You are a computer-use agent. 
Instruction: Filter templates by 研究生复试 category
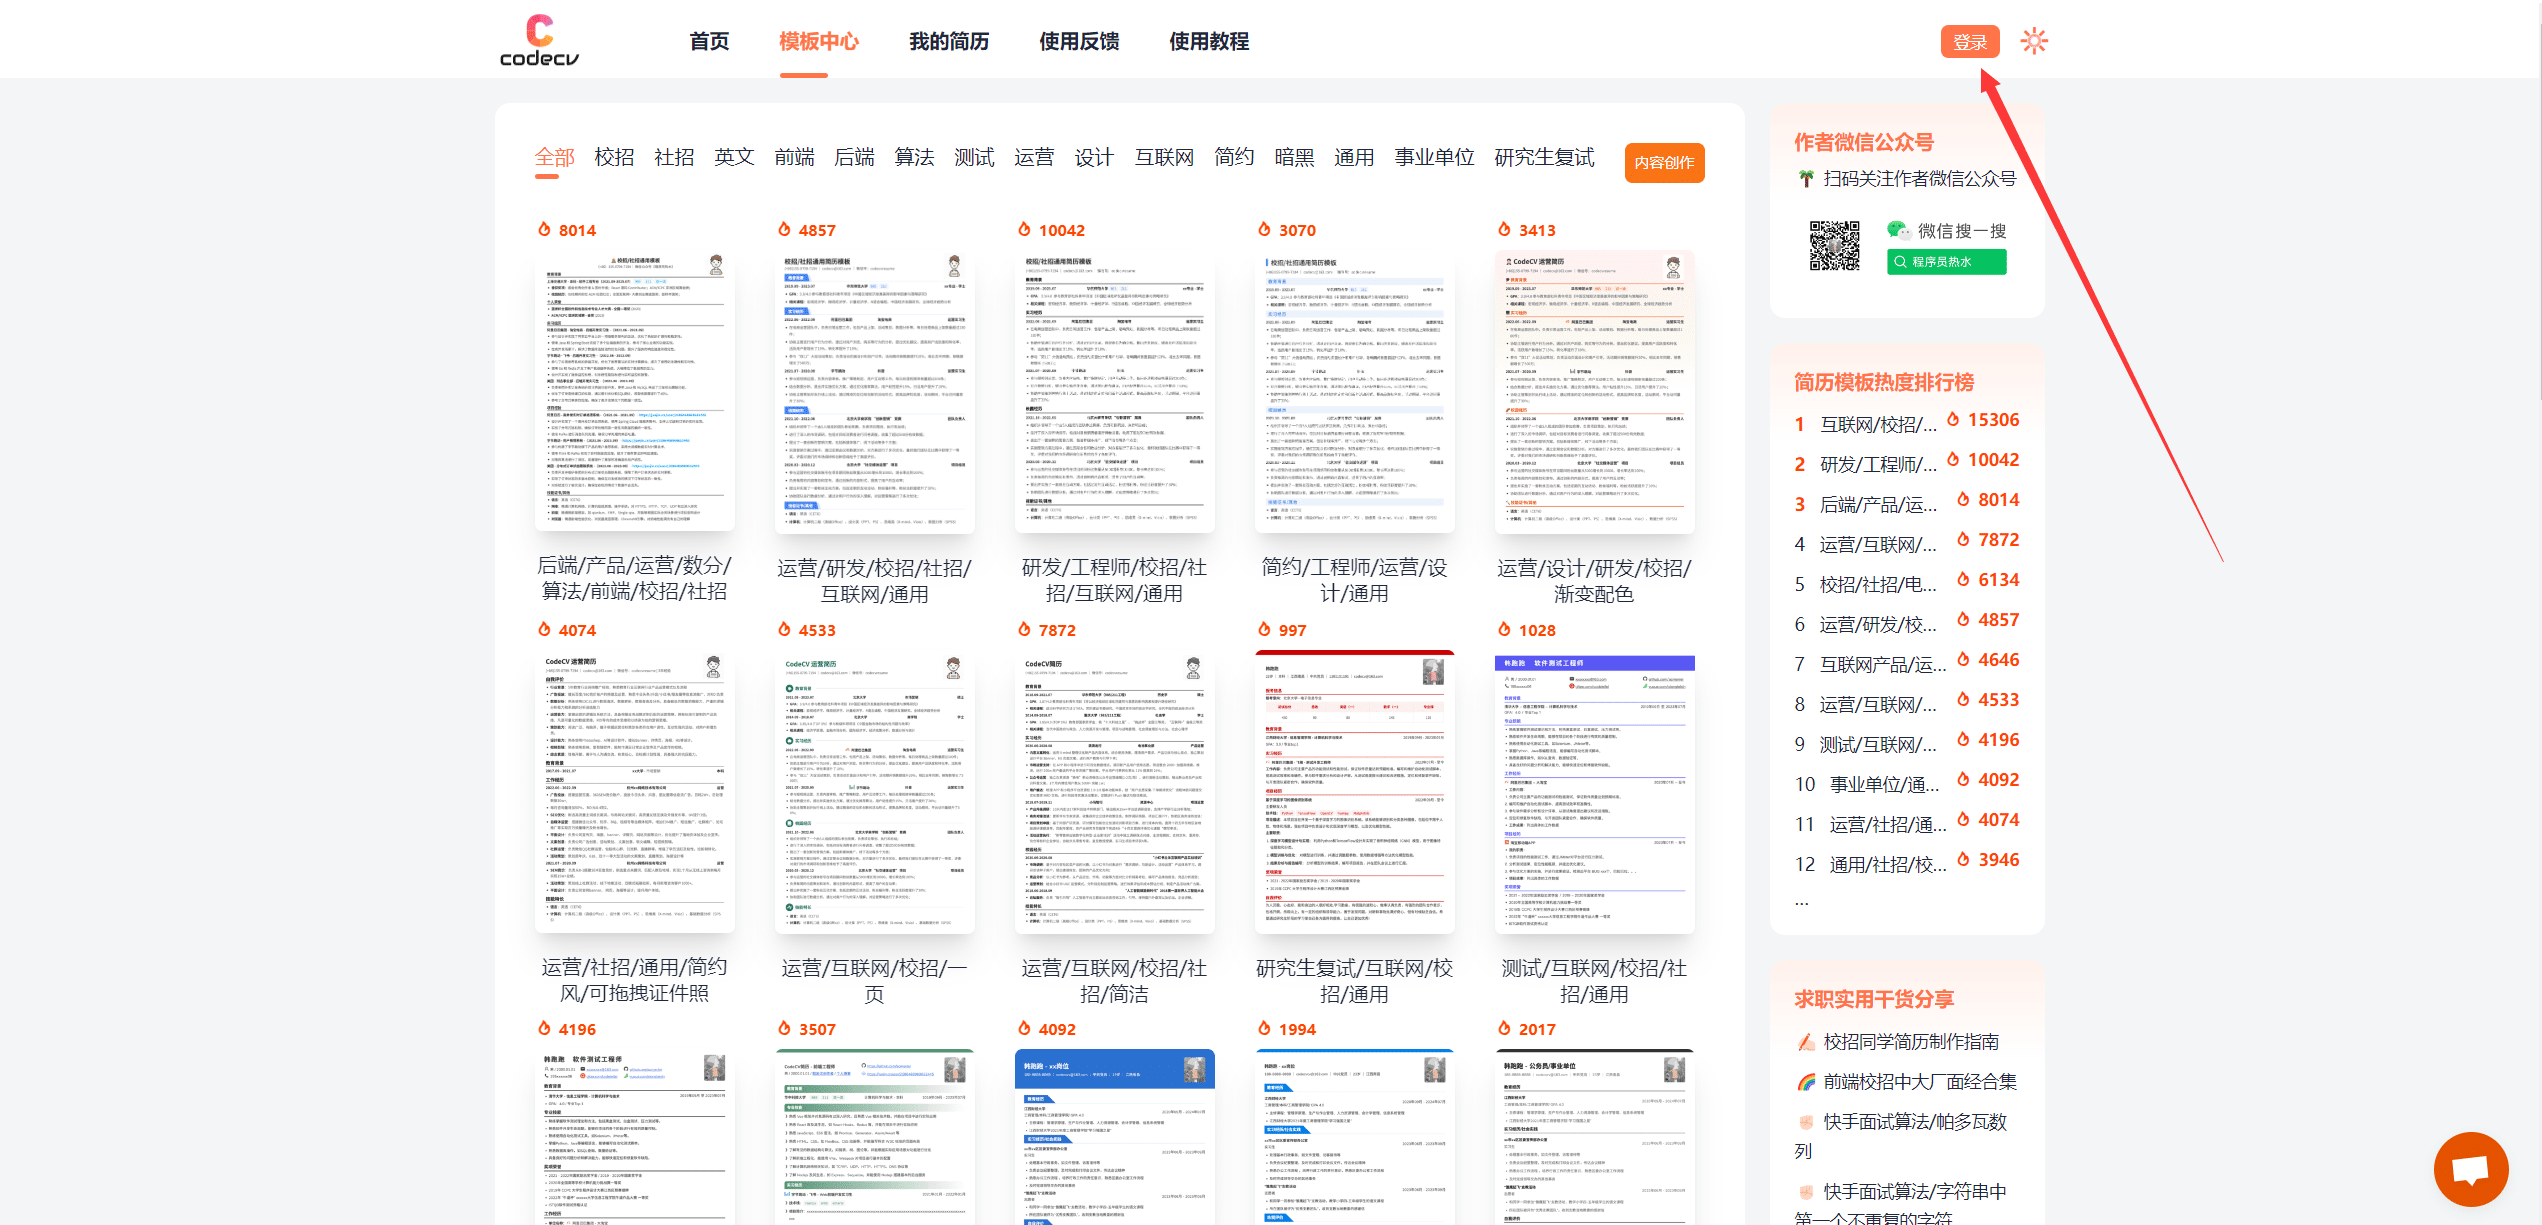pos(1544,157)
